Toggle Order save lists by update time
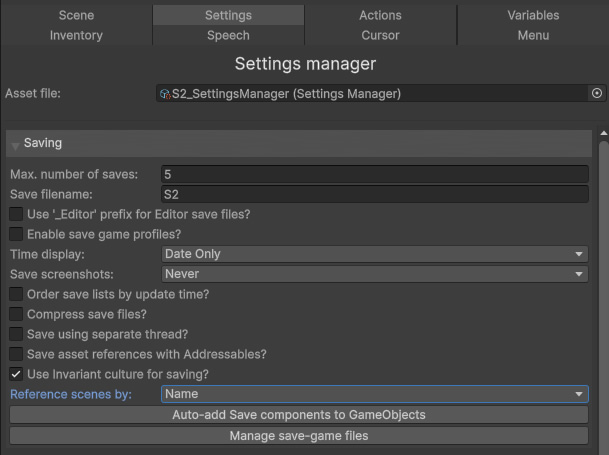 [16, 294]
